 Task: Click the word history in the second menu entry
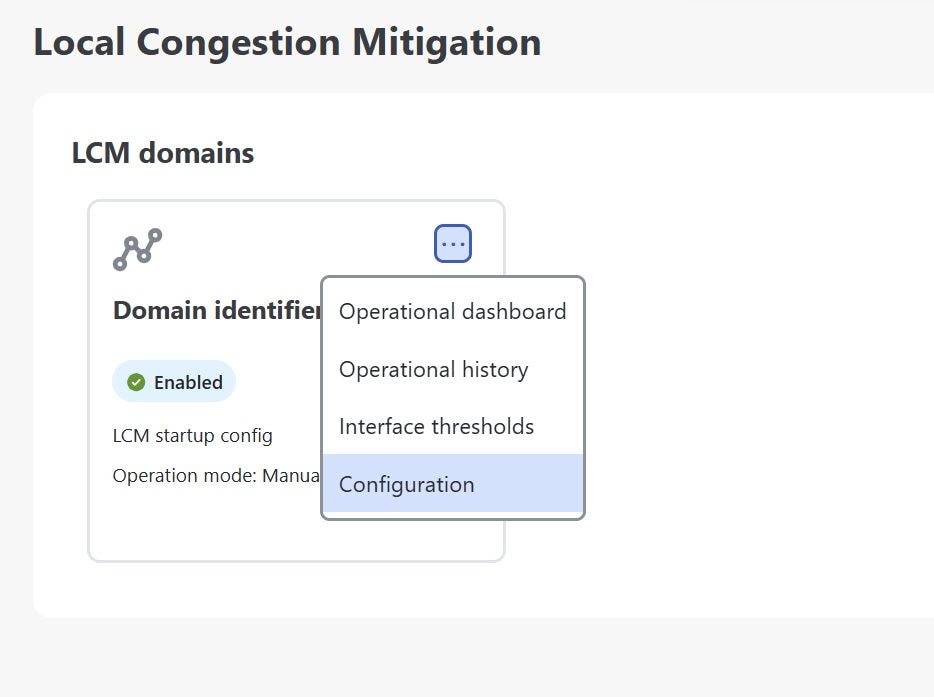tap(495, 370)
